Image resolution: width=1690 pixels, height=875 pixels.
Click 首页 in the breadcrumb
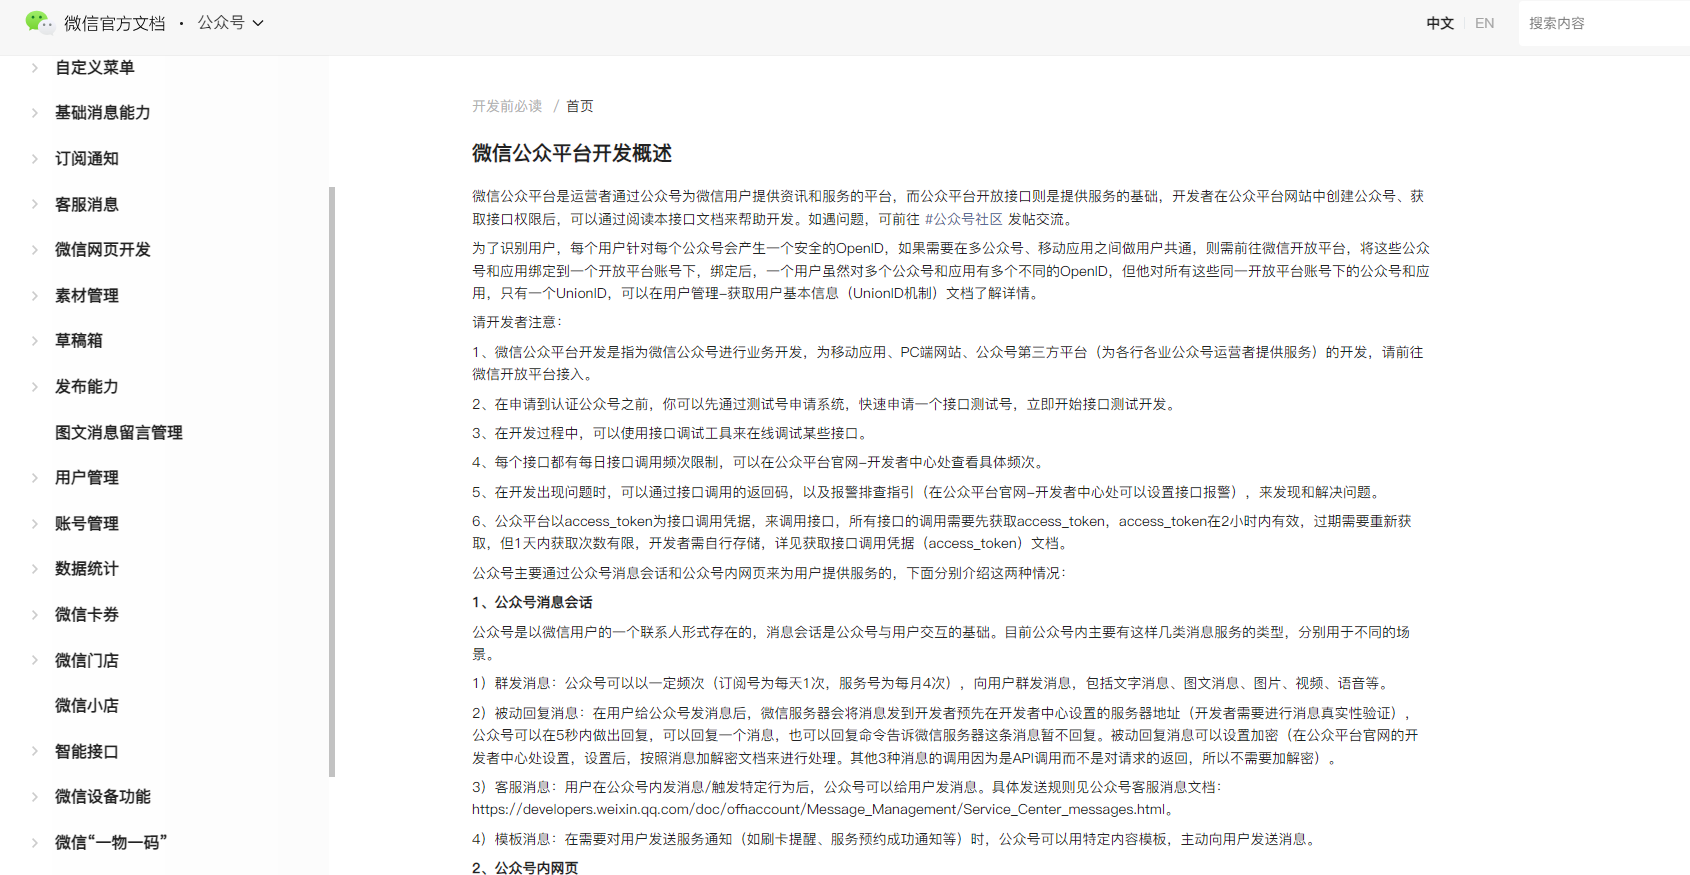(x=579, y=106)
